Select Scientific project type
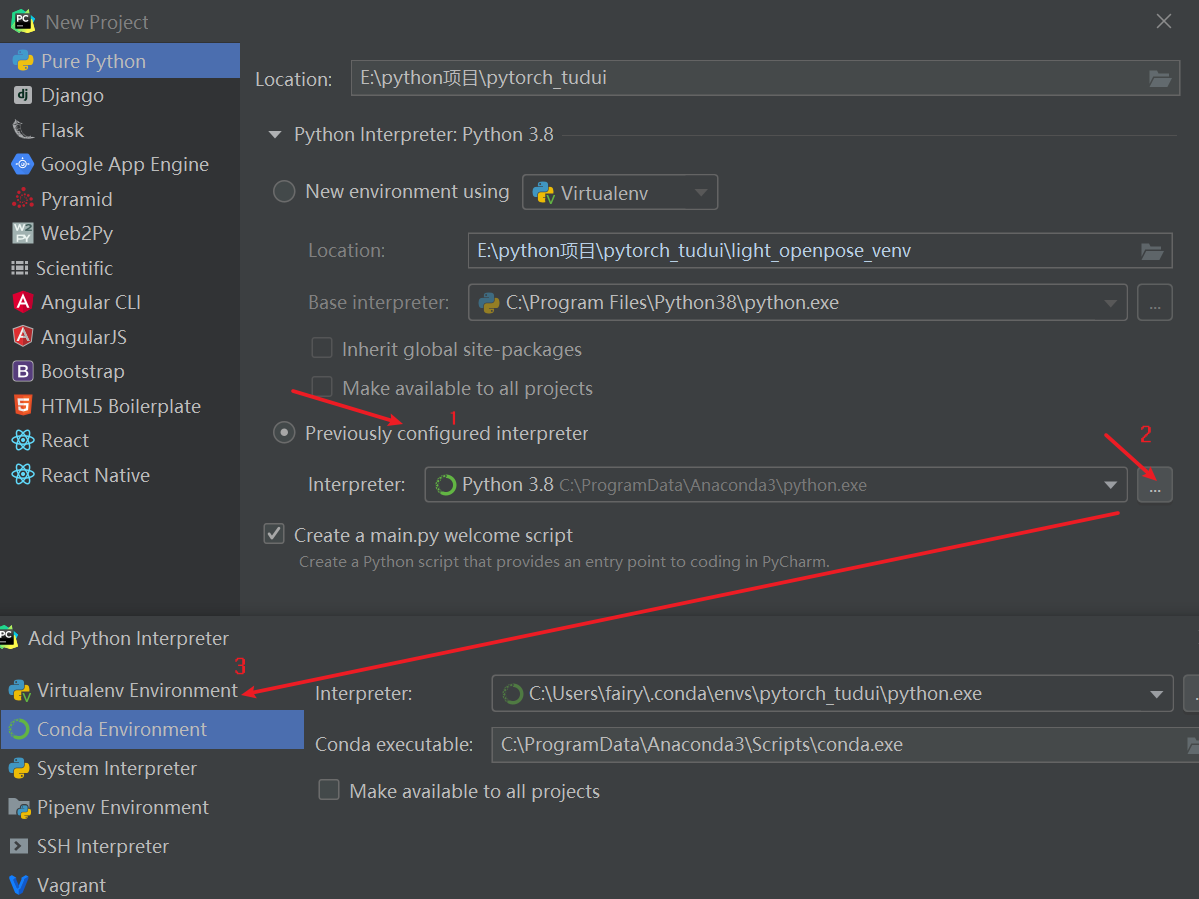 click(x=120, y=268)
